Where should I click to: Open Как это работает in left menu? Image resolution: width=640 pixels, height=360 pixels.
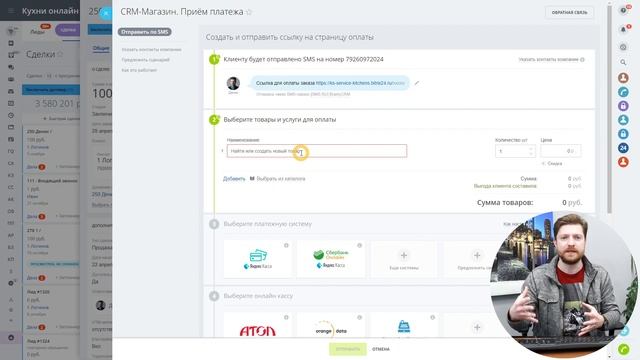pos(139,70)
